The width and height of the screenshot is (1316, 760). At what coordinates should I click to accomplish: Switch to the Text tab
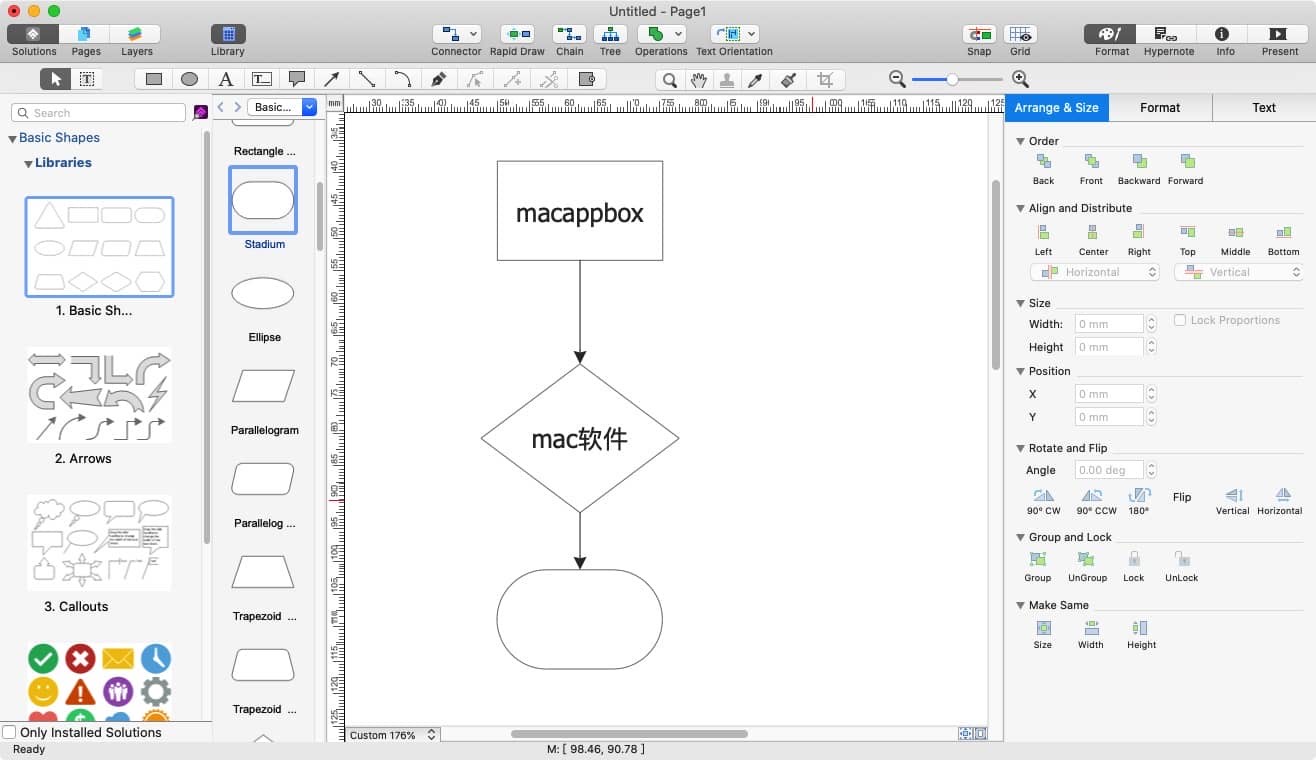(x=1264, y=108)
